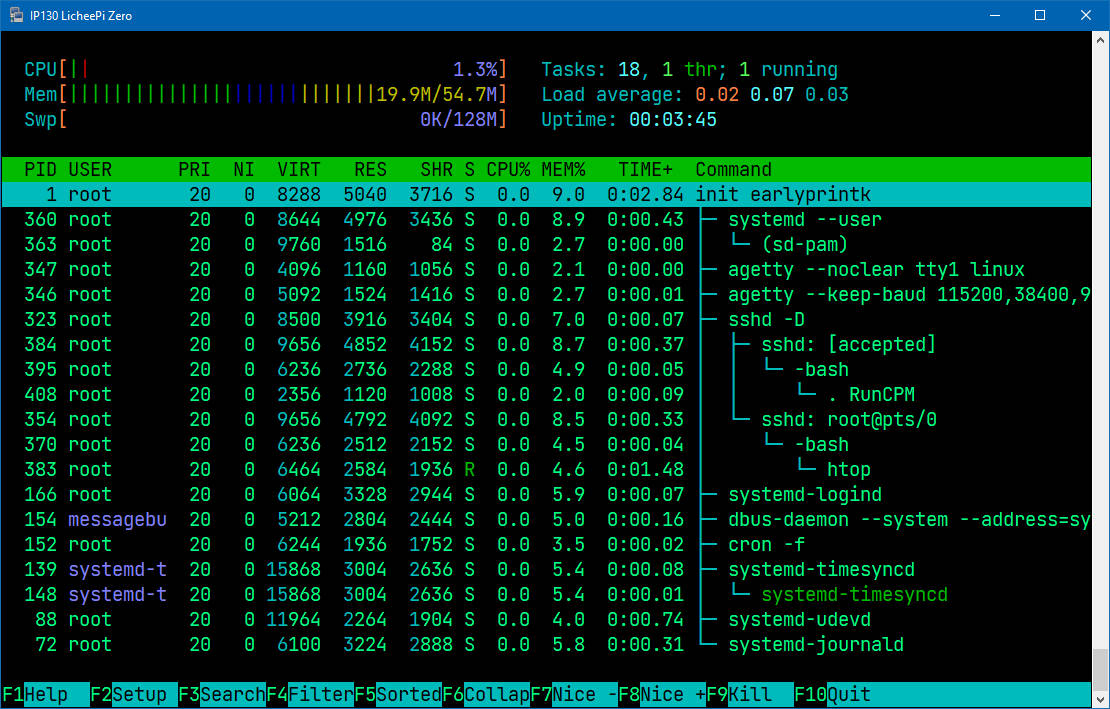The width and height of the screenshot is (1110, 709).
Task: Sort by the MEM% column header
Action: (x=563, y=170)
